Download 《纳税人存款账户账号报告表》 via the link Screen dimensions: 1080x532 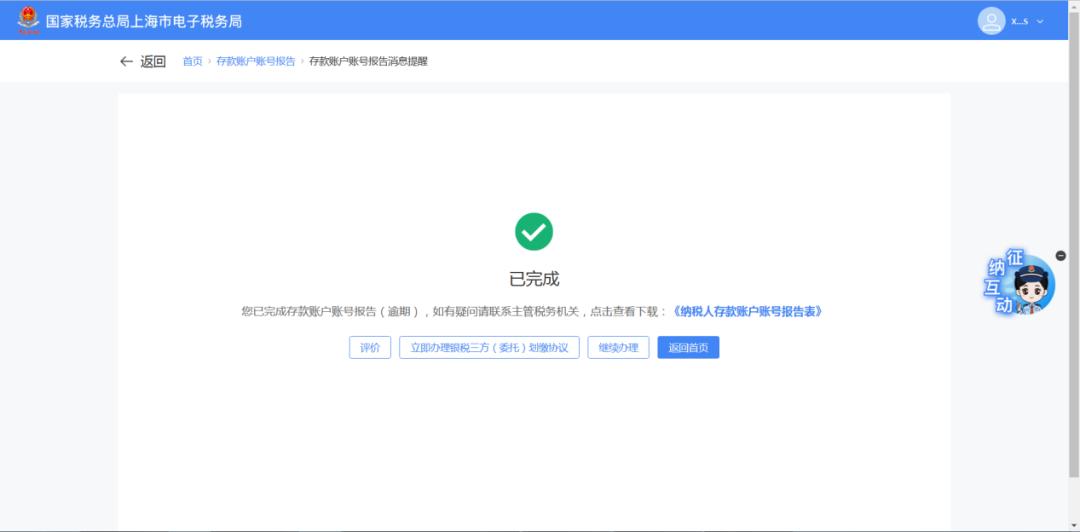pyautogui.click(x=748, y=311)
